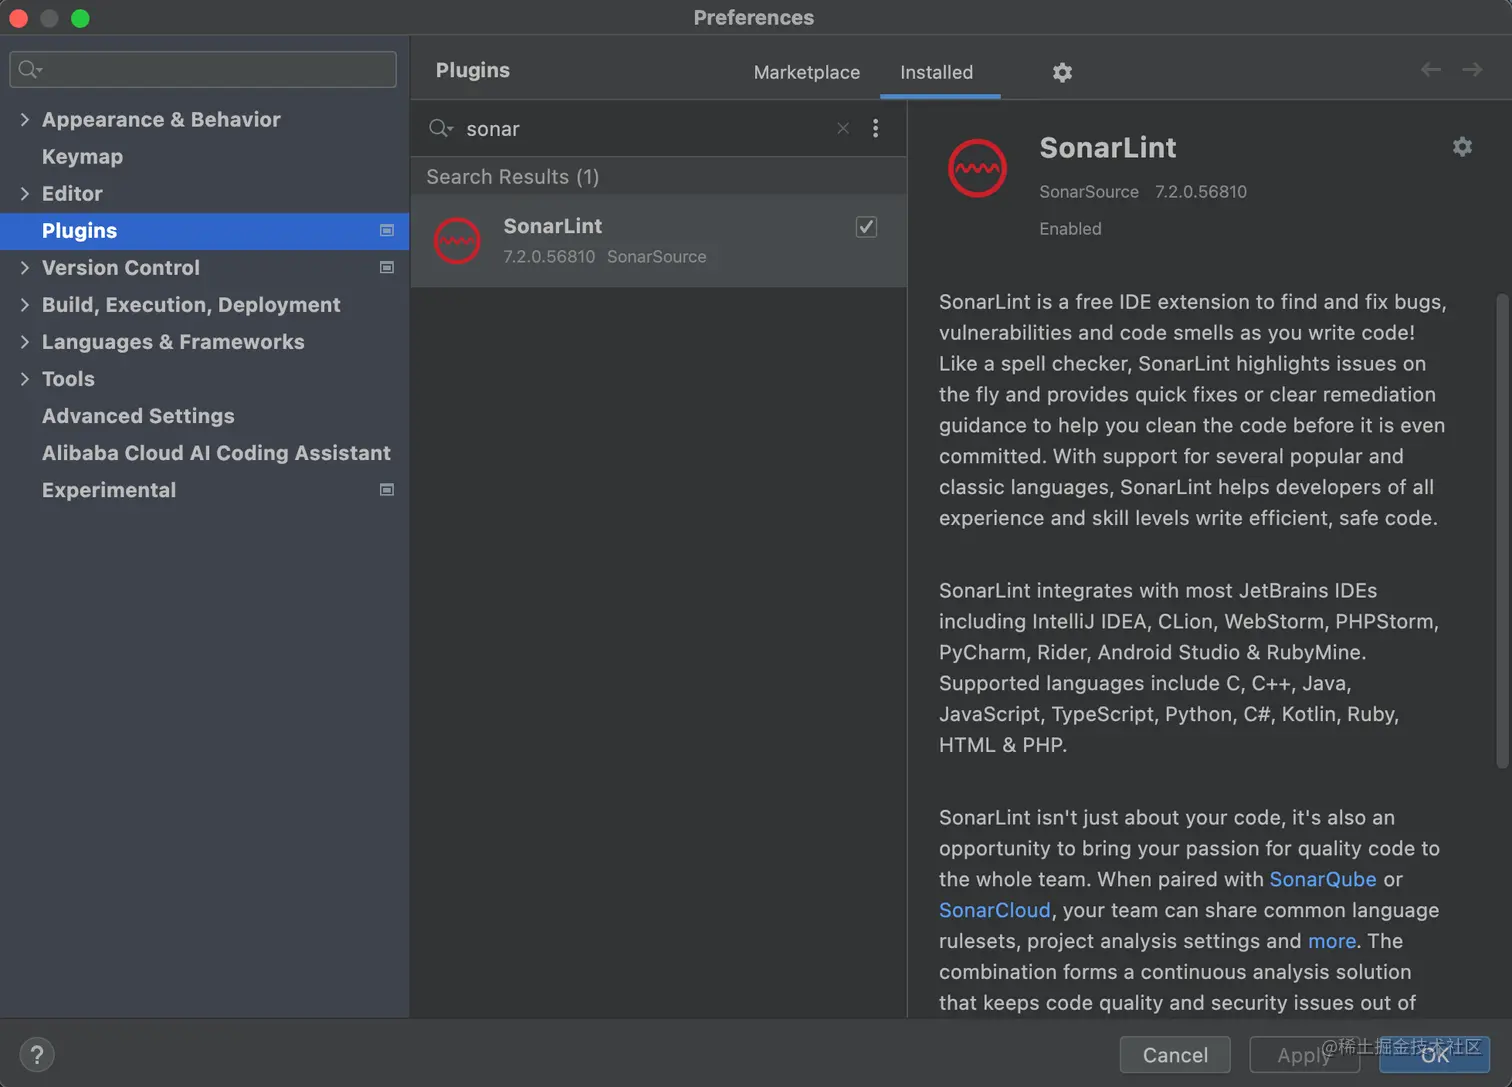
Task: Click the OK button
Action: point(1434,1055)
